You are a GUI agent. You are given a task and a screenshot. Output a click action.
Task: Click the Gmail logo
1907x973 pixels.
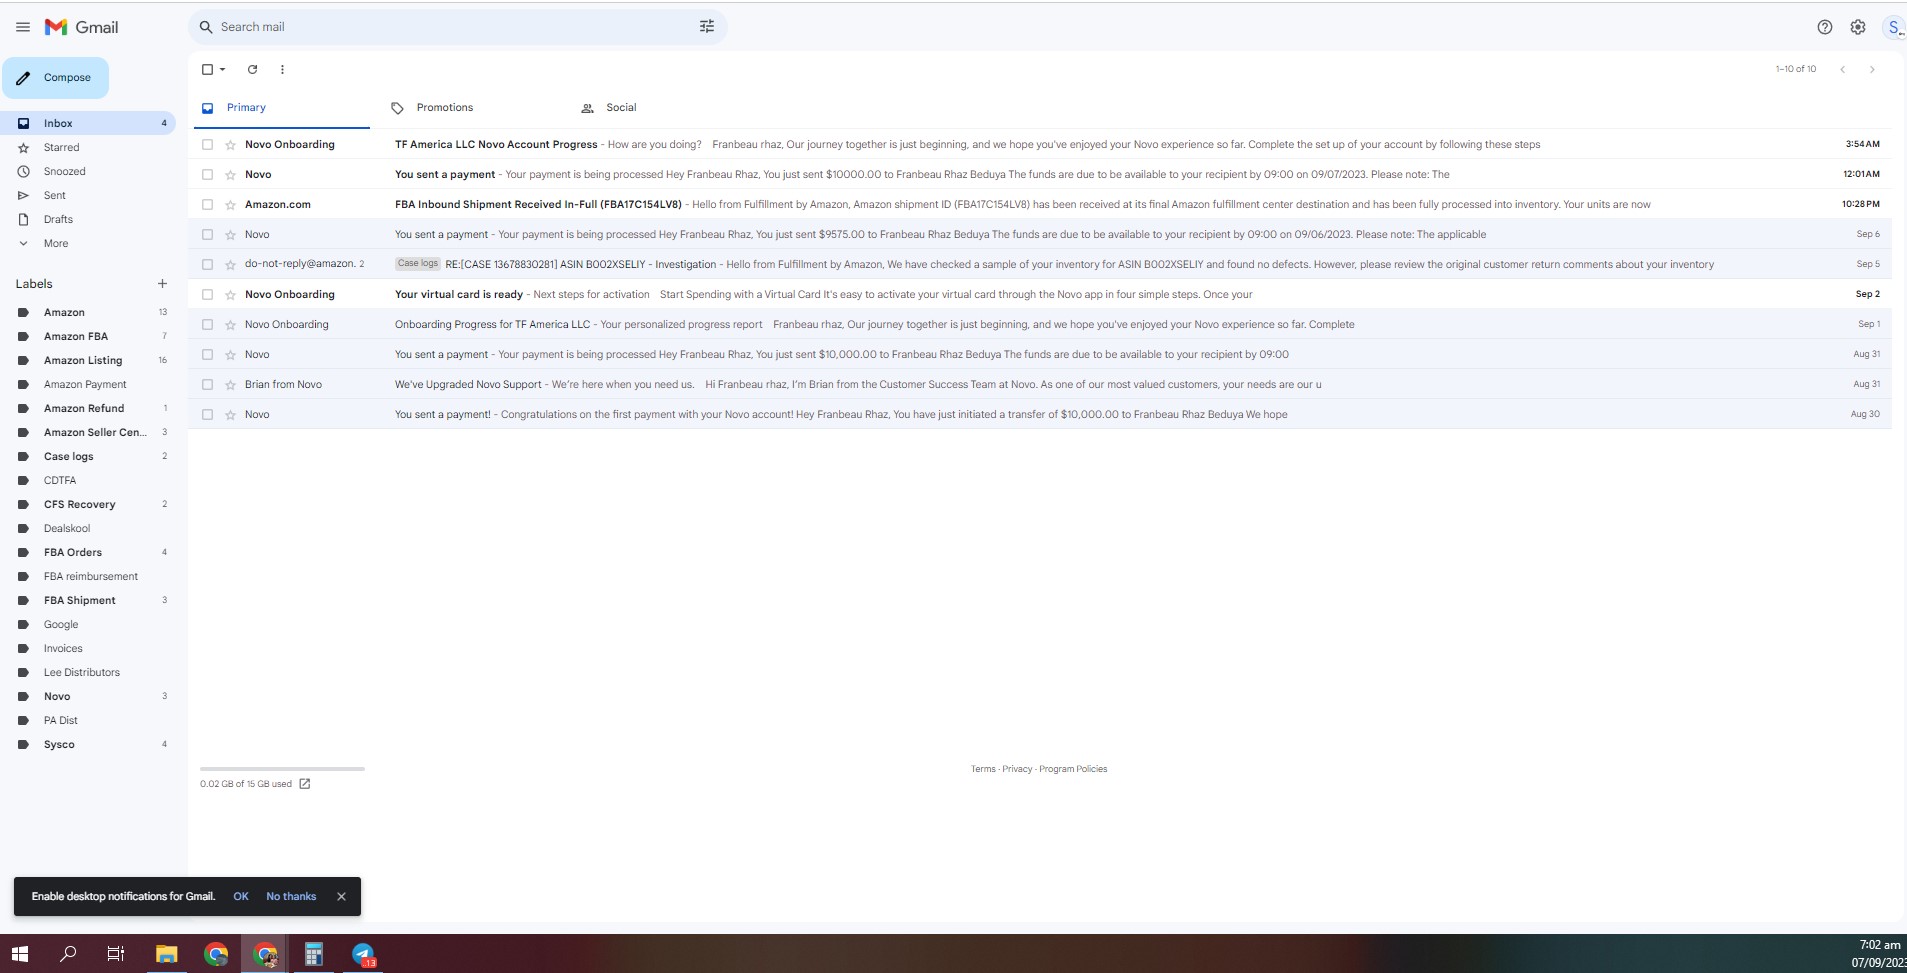(81, 27)
